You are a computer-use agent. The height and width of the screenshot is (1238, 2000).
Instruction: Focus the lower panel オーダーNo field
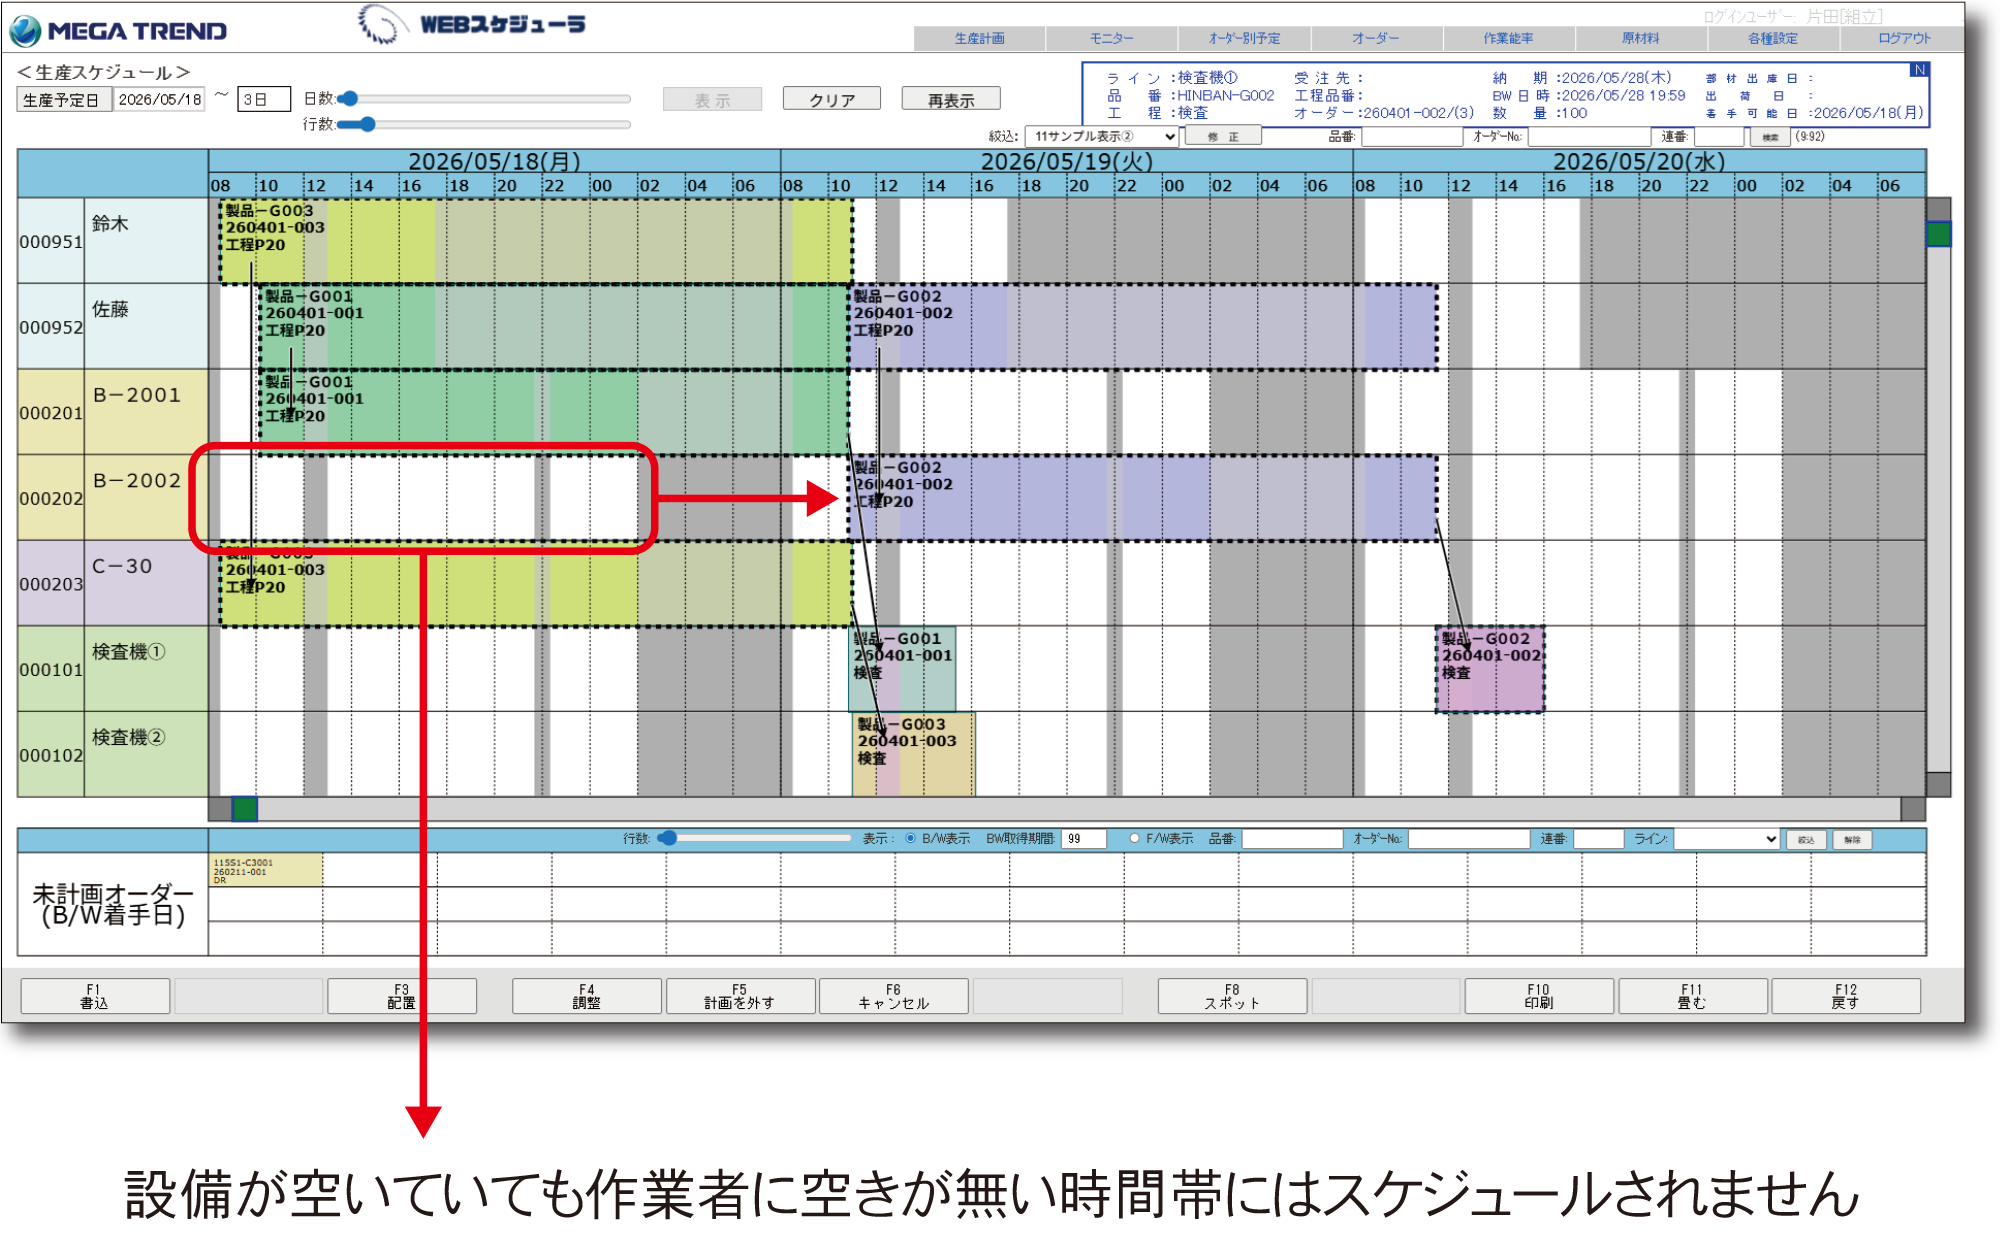(1469, 839)
